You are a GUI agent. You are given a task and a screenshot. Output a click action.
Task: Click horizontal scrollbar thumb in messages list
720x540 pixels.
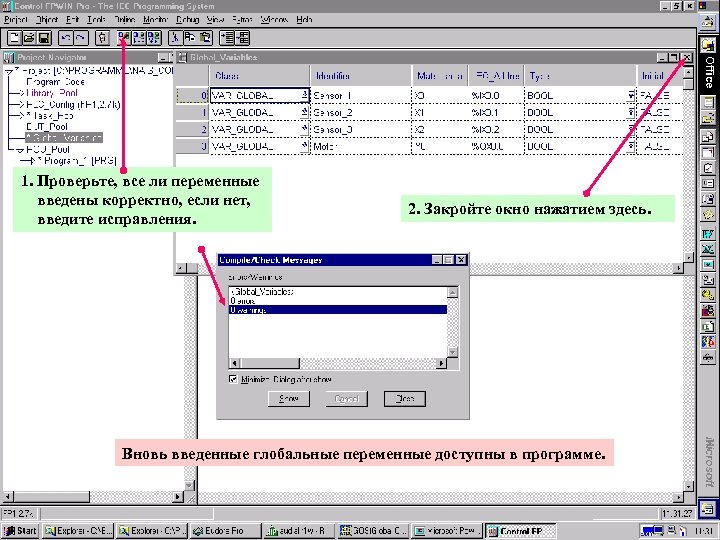(269, 363)
